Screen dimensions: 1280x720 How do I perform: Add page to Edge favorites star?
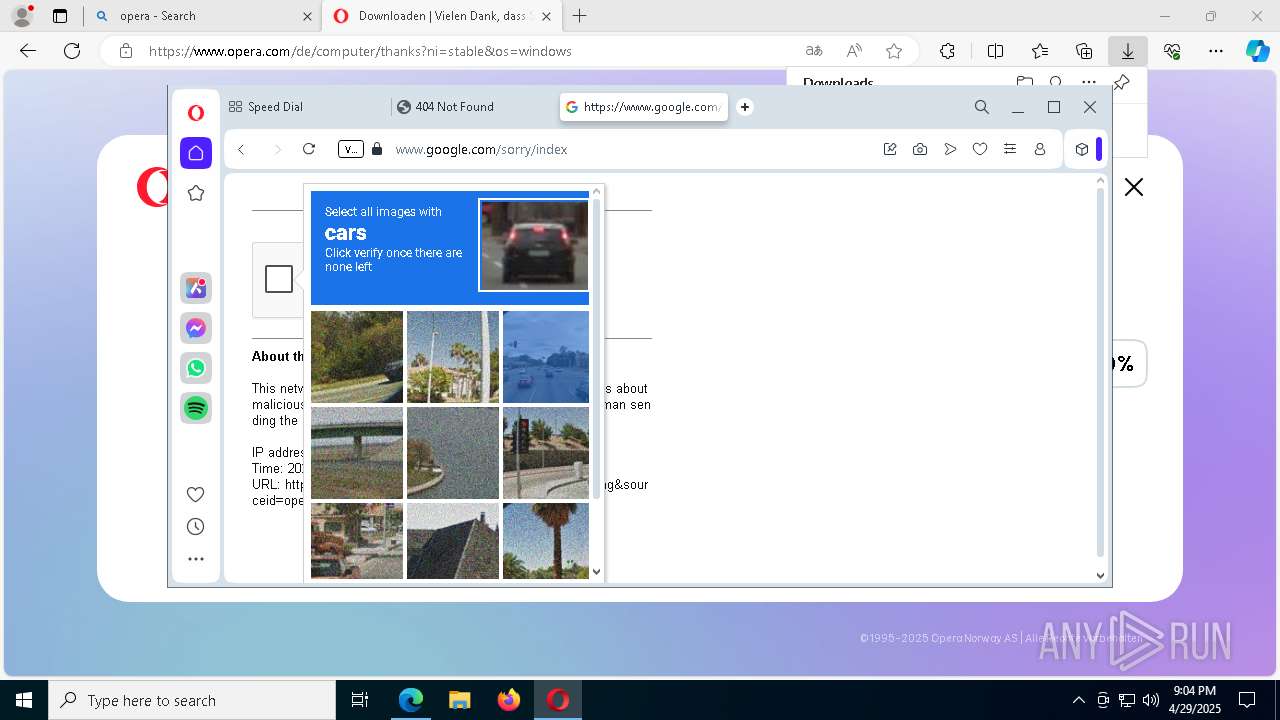tap(894, 51)
